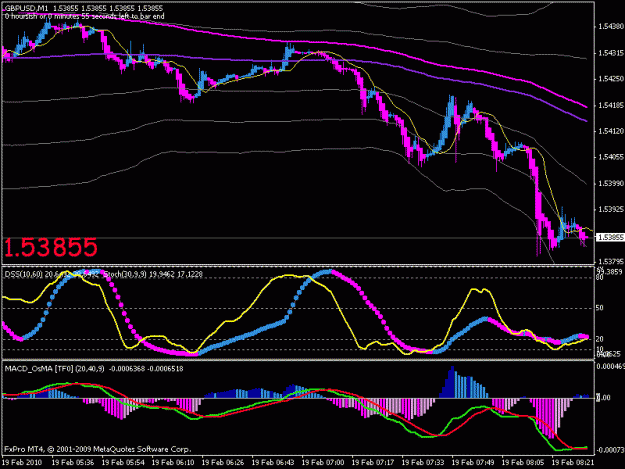The height and width of the screenshot is (469, 625).
Task: Select the 1.54120 price scale label
Action: point(610,131)
